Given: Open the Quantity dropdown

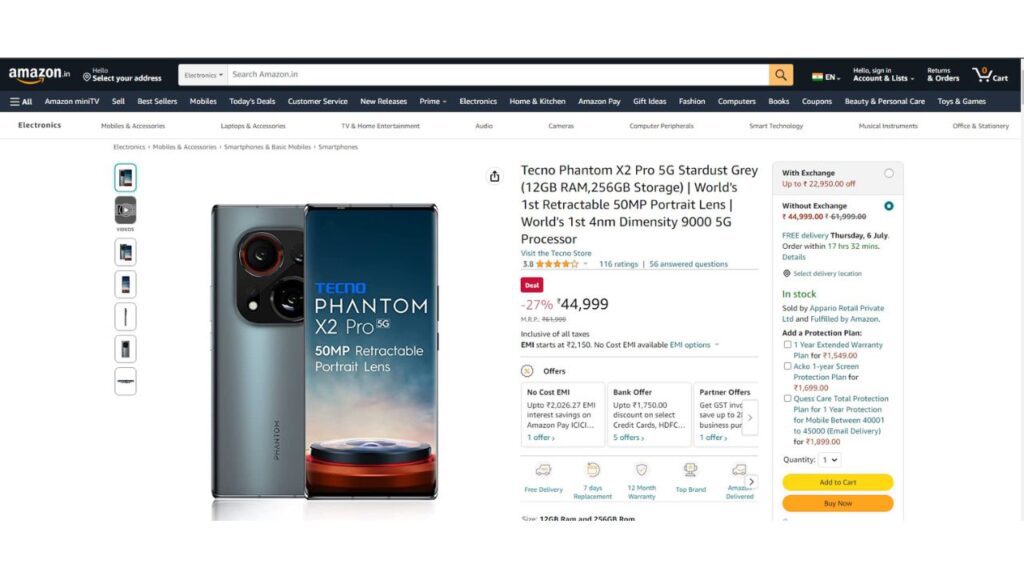Looking at the screenshot, I should (x=829, y=460).
